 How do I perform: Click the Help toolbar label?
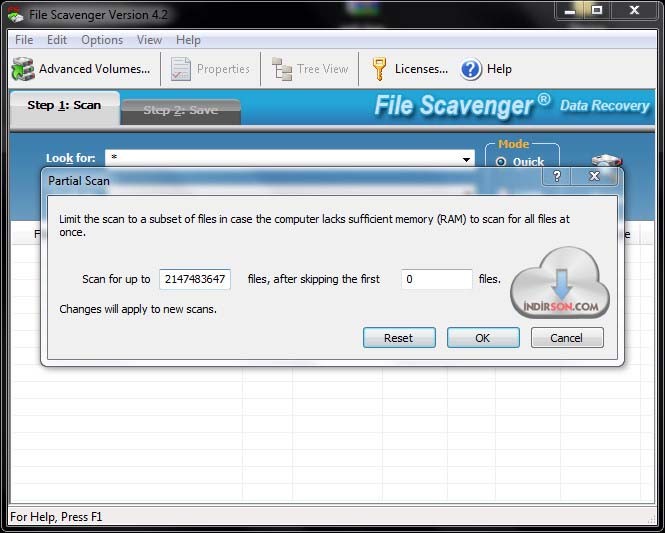pyautogui.click(x=499, y=69)
